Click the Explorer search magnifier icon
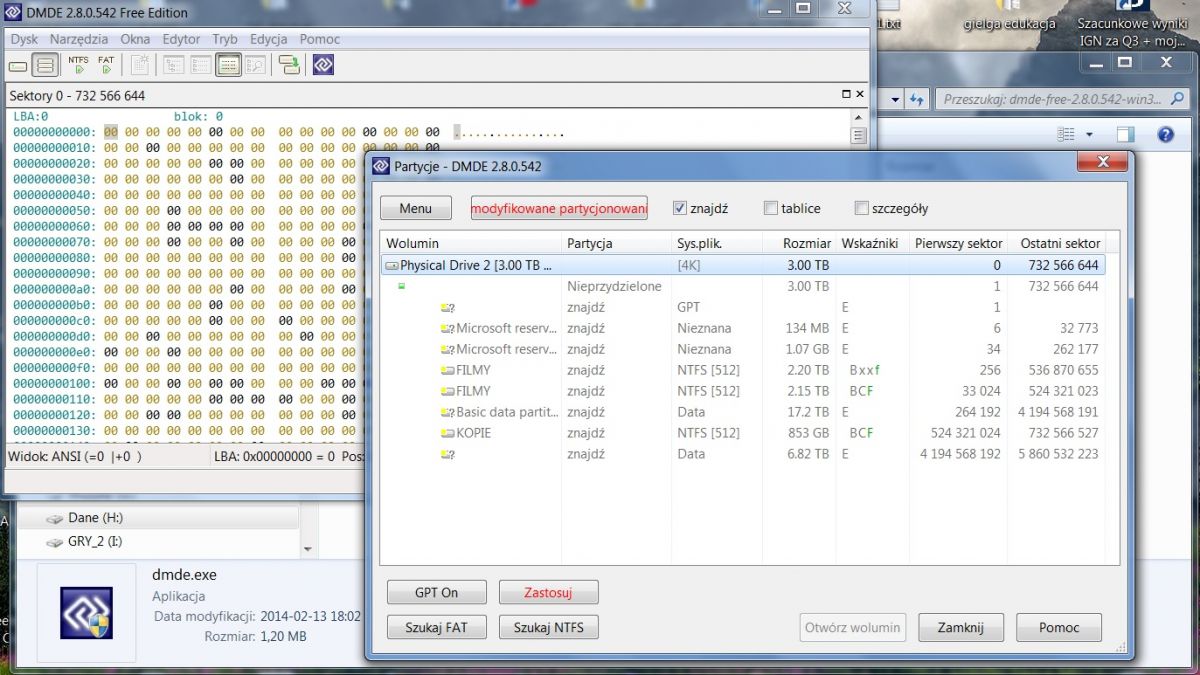The height and width of the screenshot is (675, 1200). tap(1177, 99)
